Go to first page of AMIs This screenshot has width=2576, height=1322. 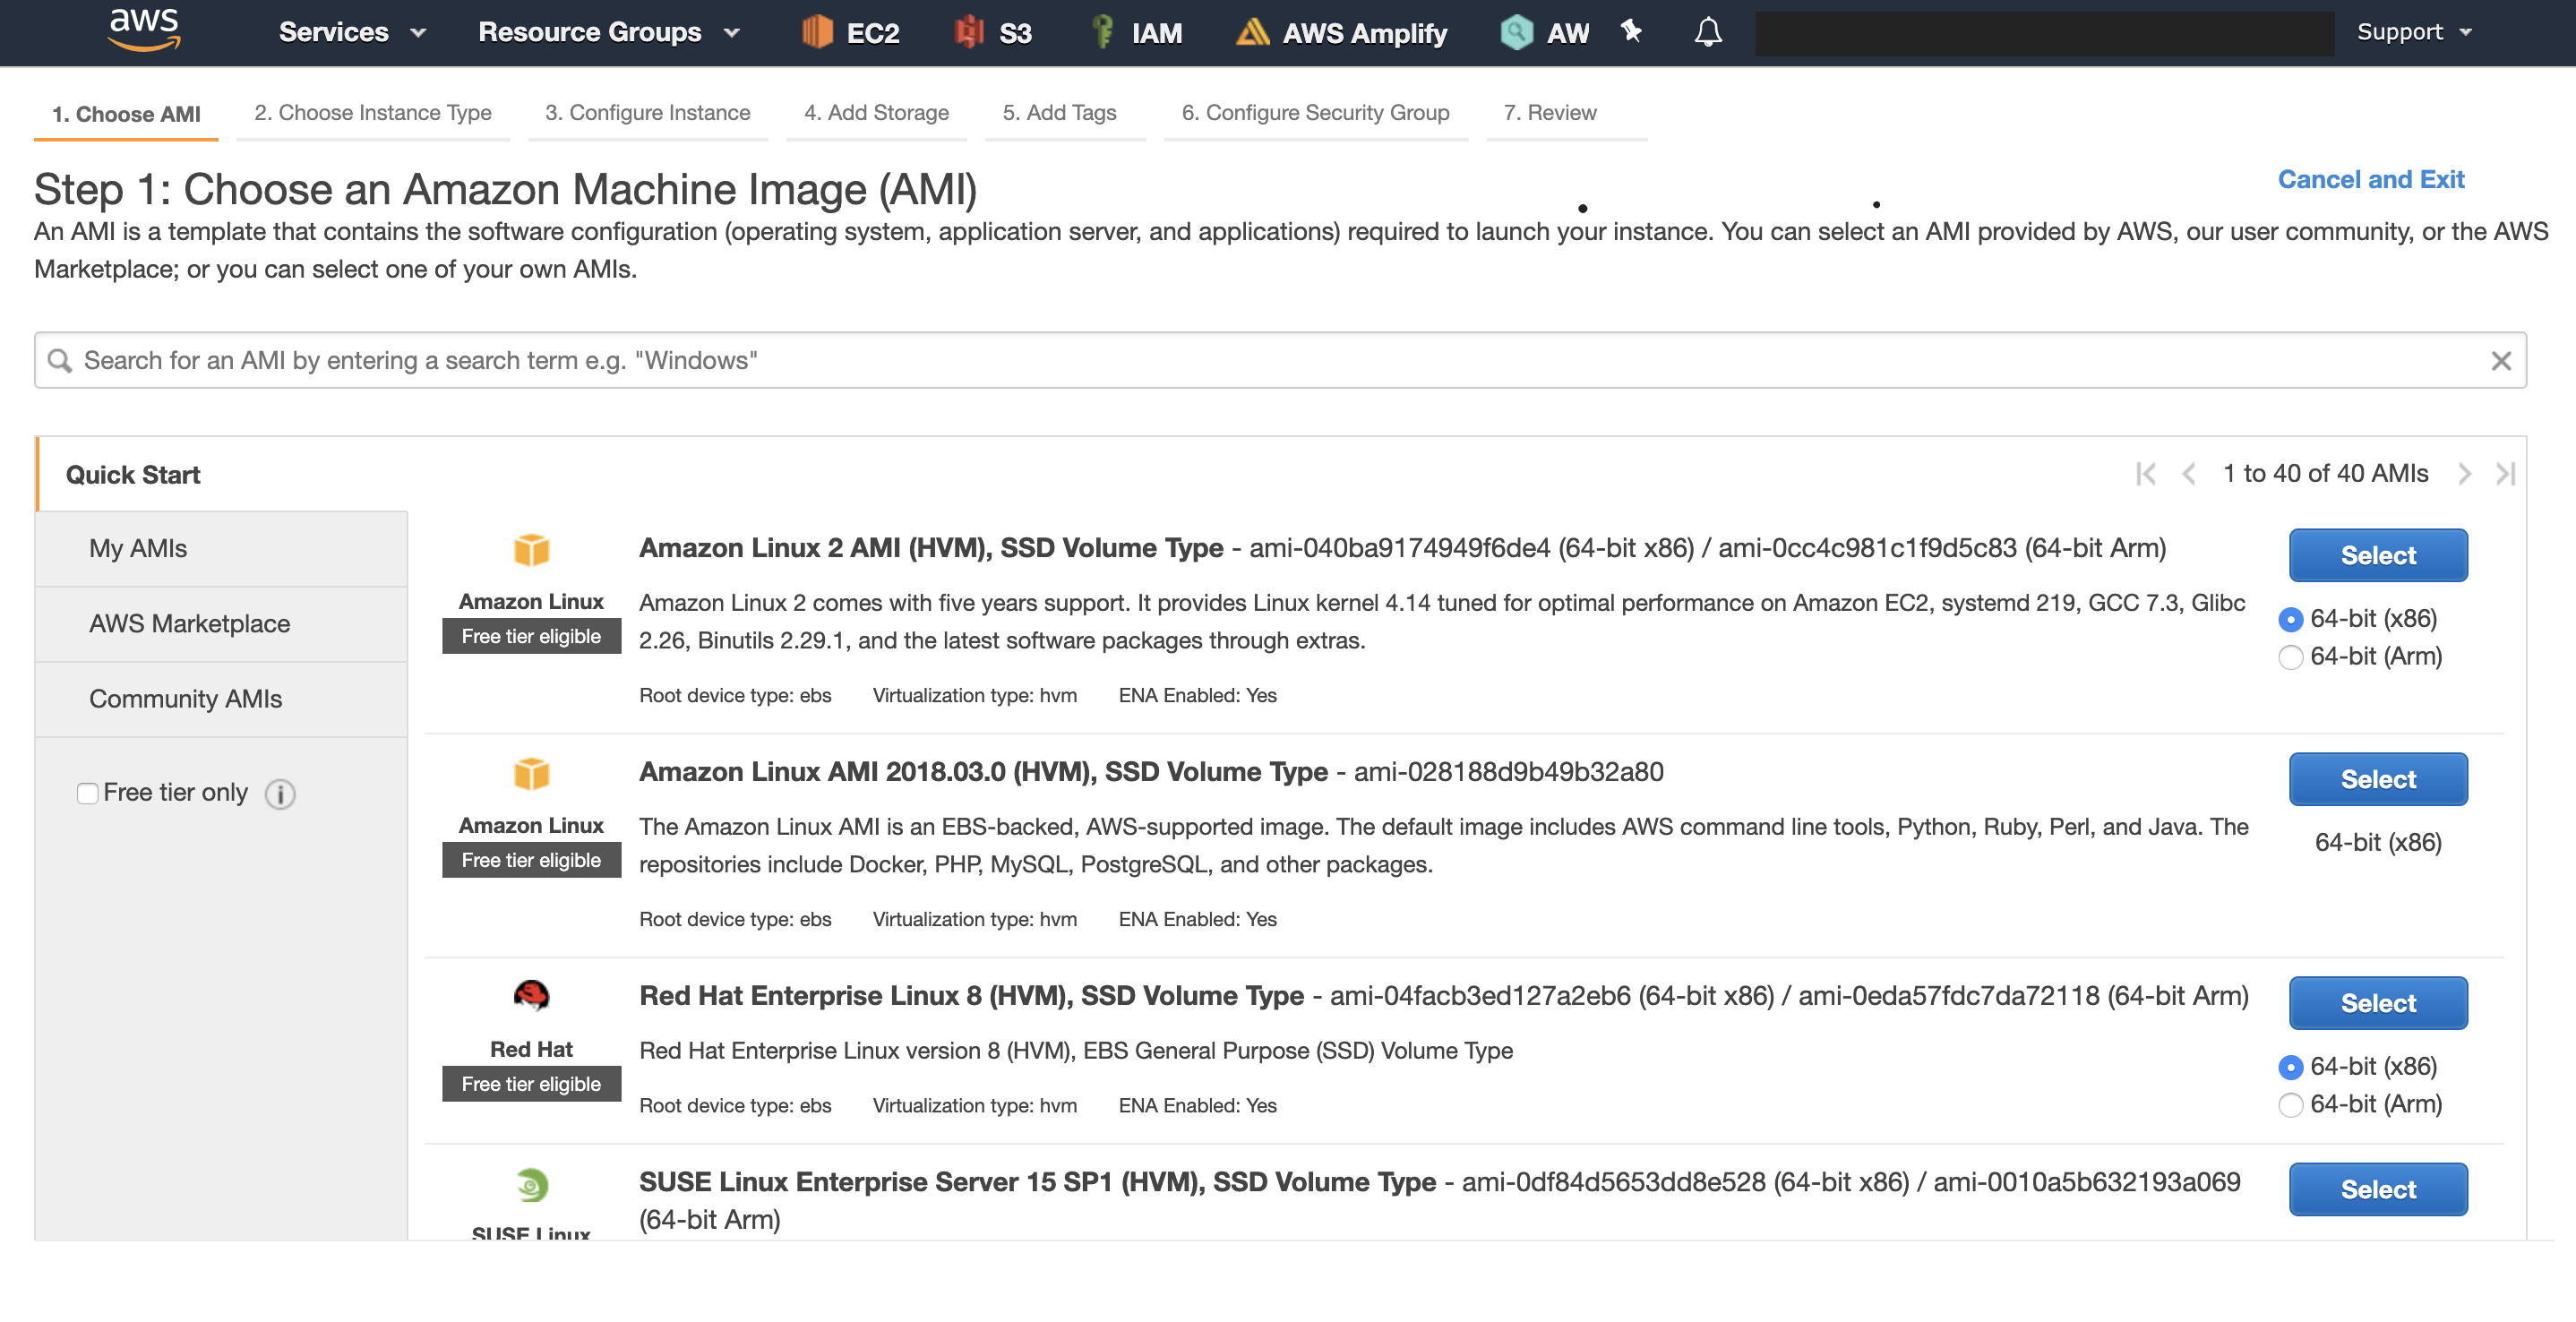pos(2145,473)
